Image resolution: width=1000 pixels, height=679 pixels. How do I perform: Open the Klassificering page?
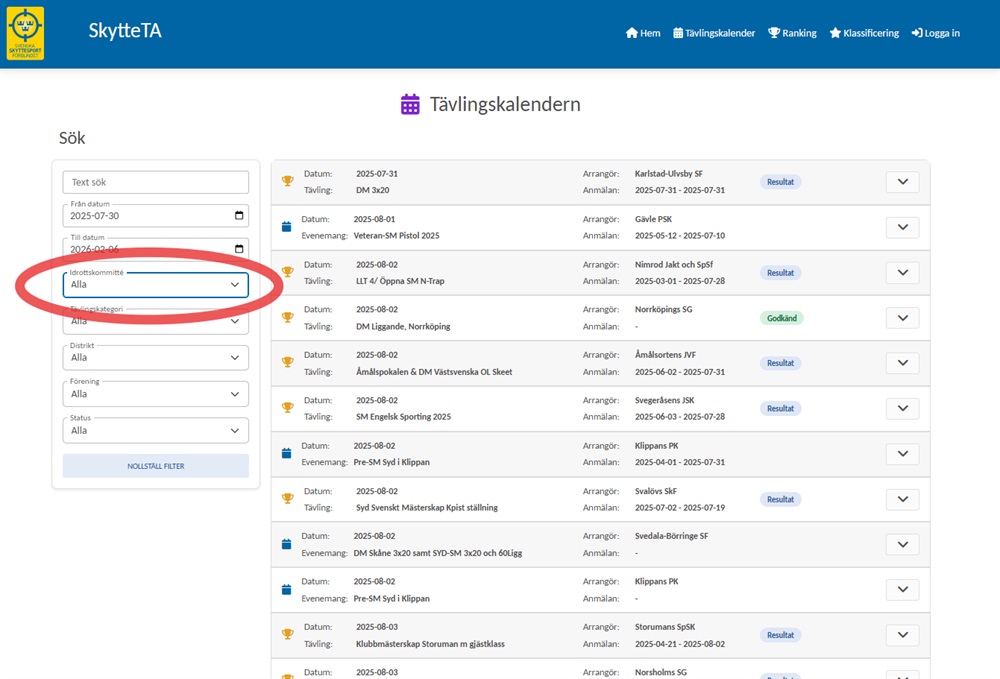click(864, 33)
